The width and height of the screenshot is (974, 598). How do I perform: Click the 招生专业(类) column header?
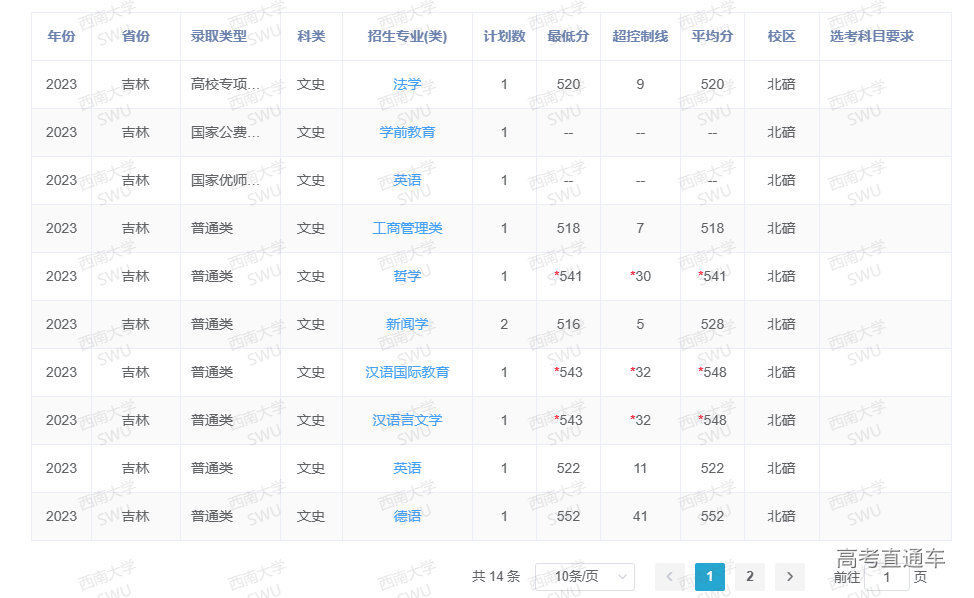(x=407, y=36)
